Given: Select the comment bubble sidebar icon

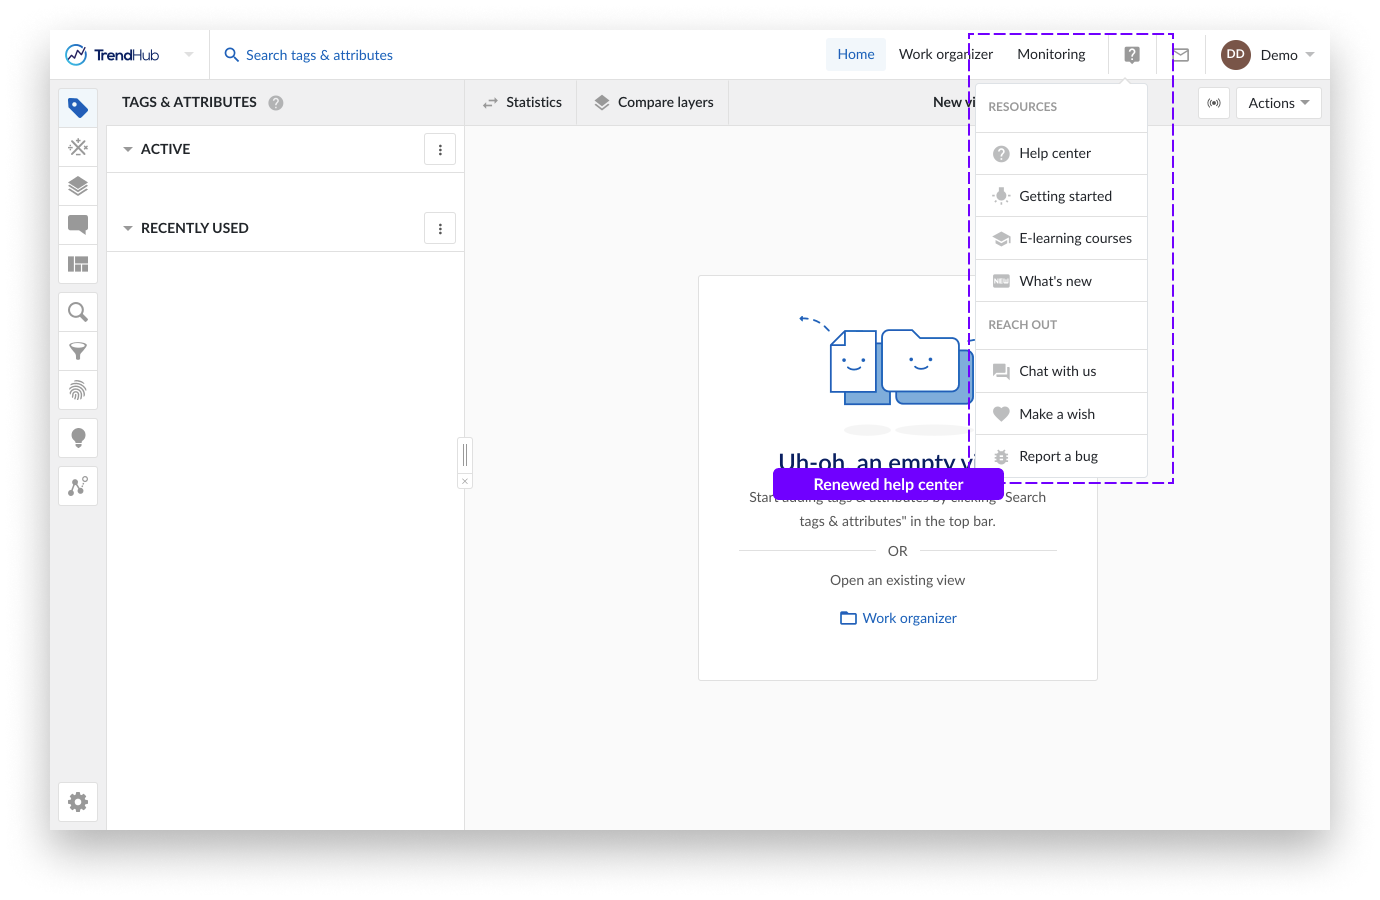Looking at the screenshot, I should pos(78,225).
